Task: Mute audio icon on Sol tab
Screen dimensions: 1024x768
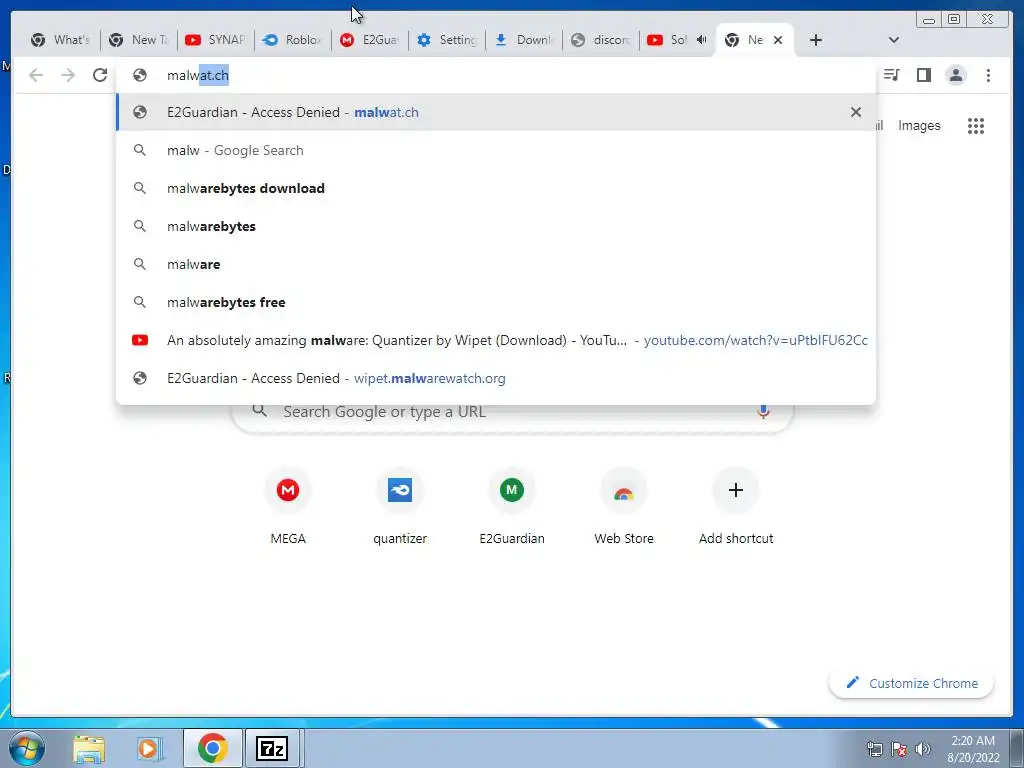Action: click(x=701, y=40)
